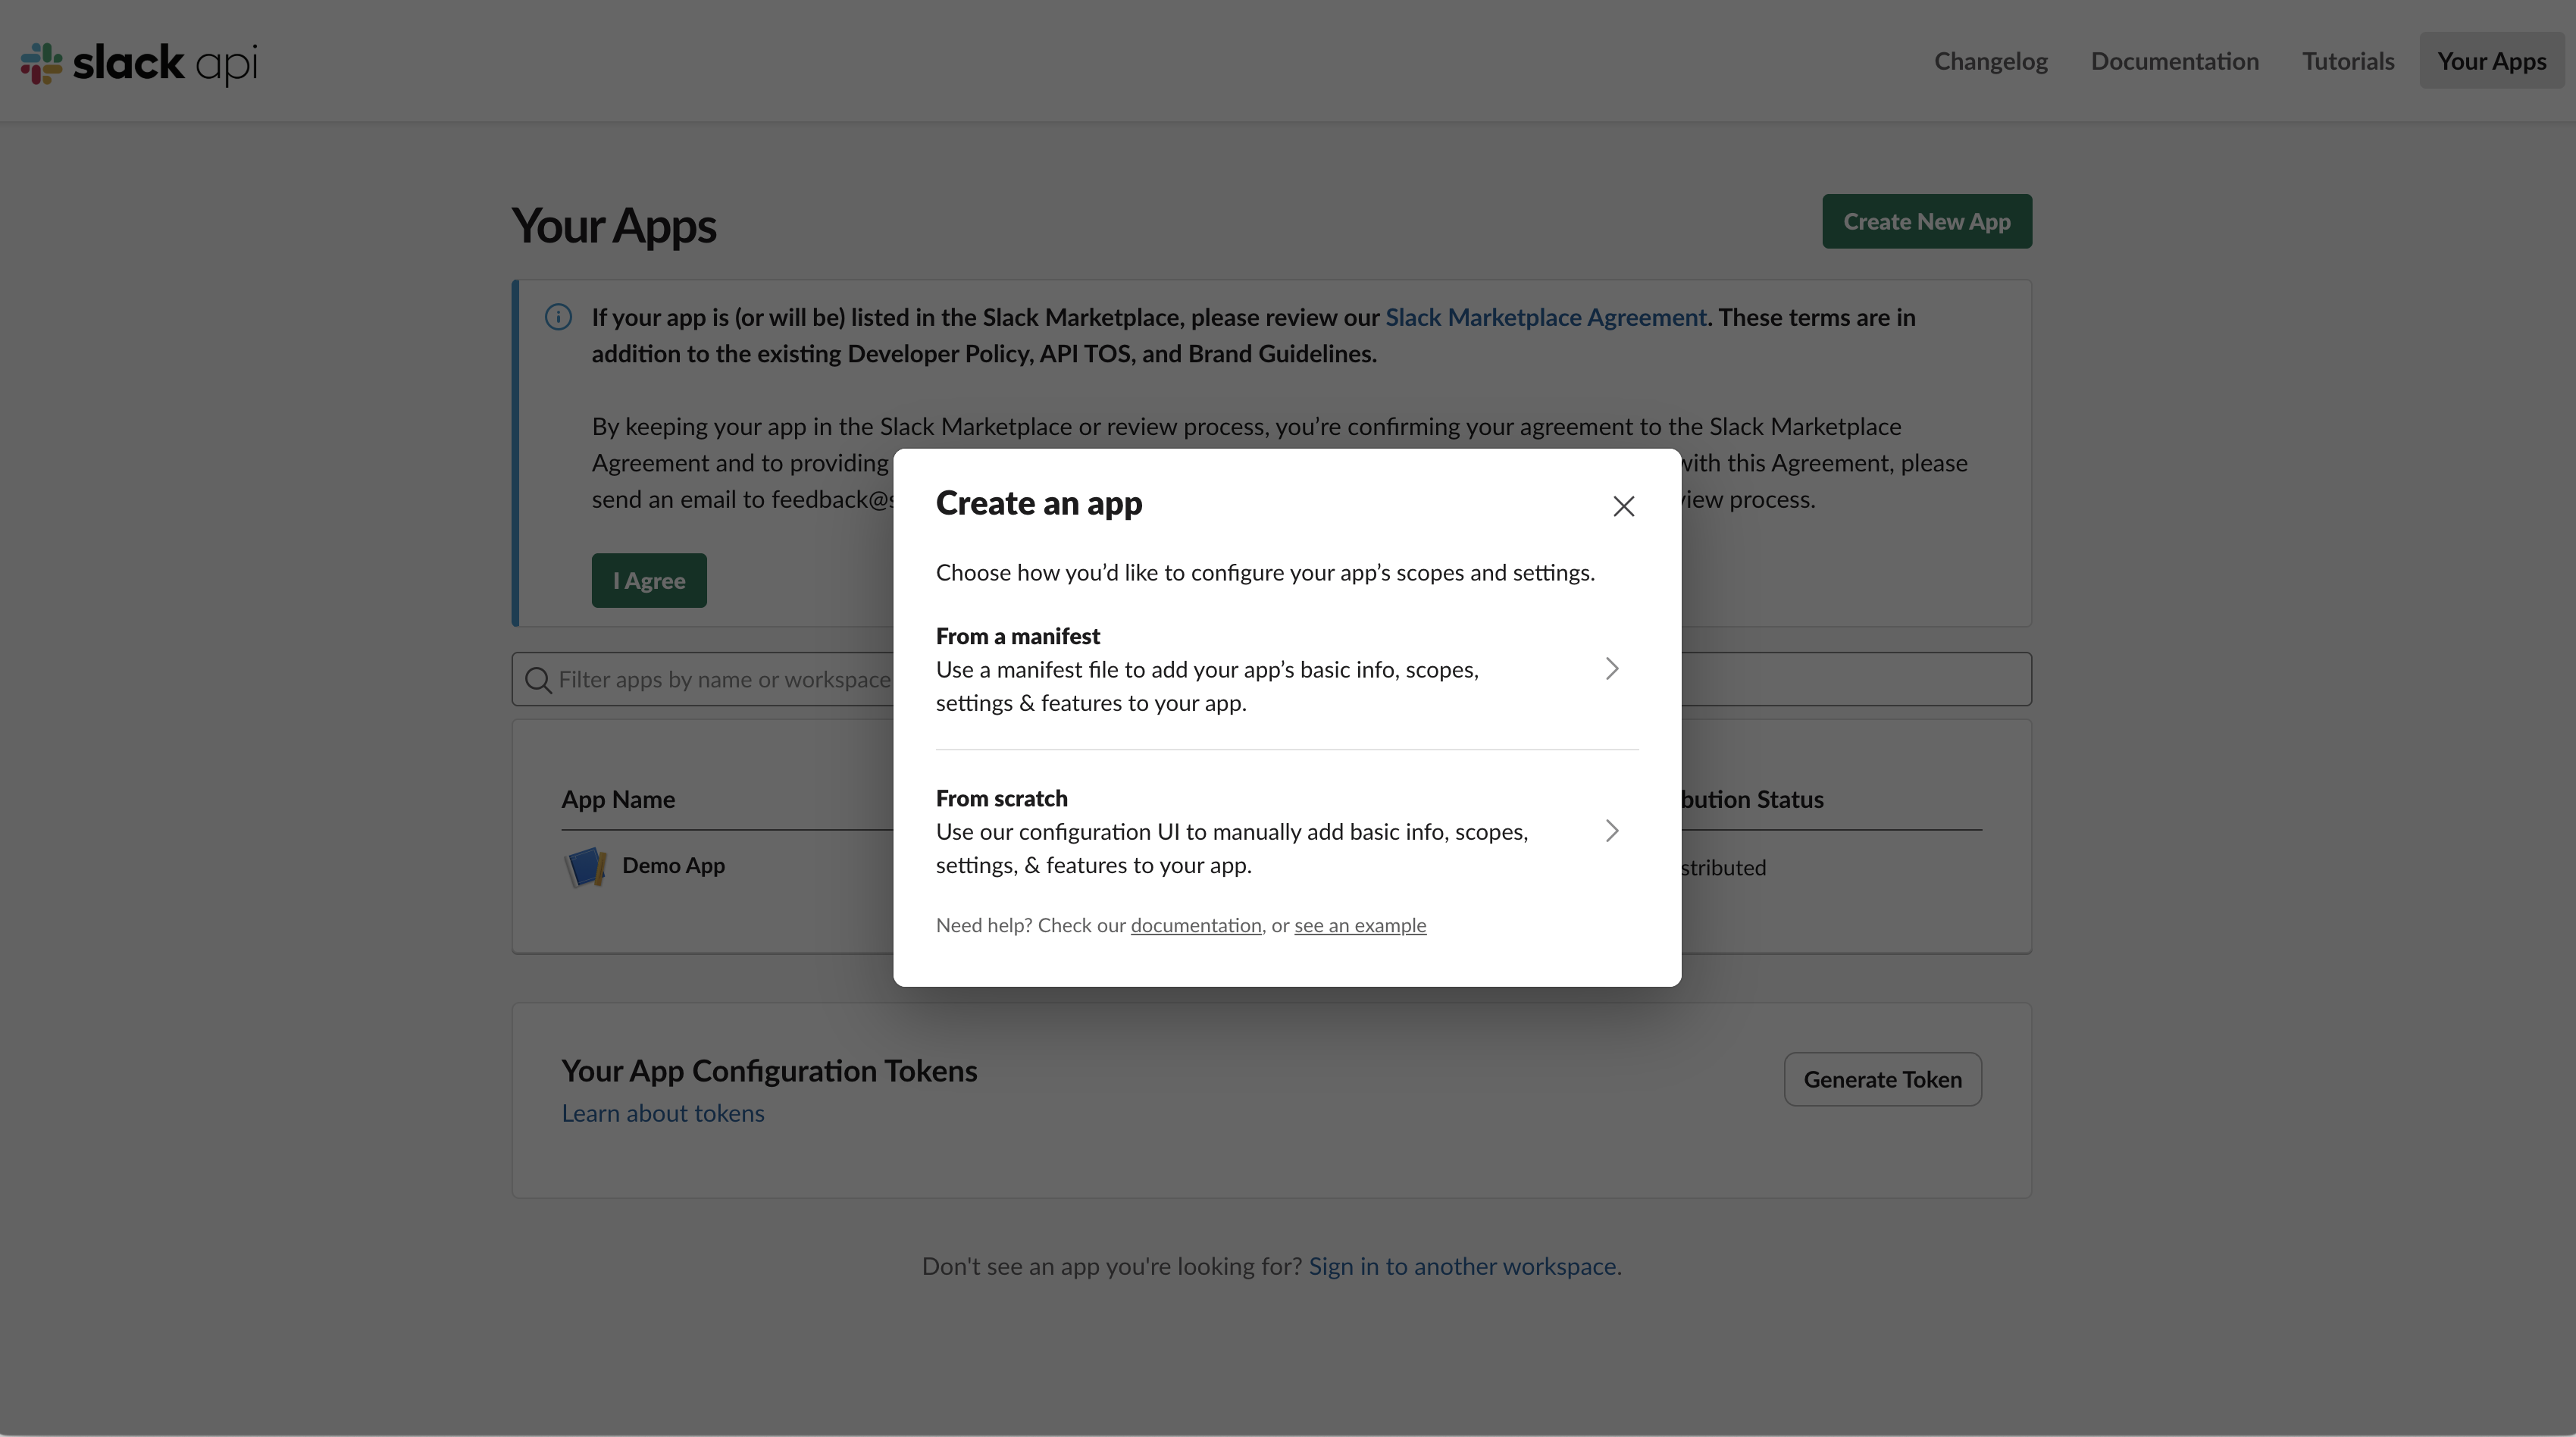
Task: Click the Demo App icon thumbnail
Action: click(585, 866)
